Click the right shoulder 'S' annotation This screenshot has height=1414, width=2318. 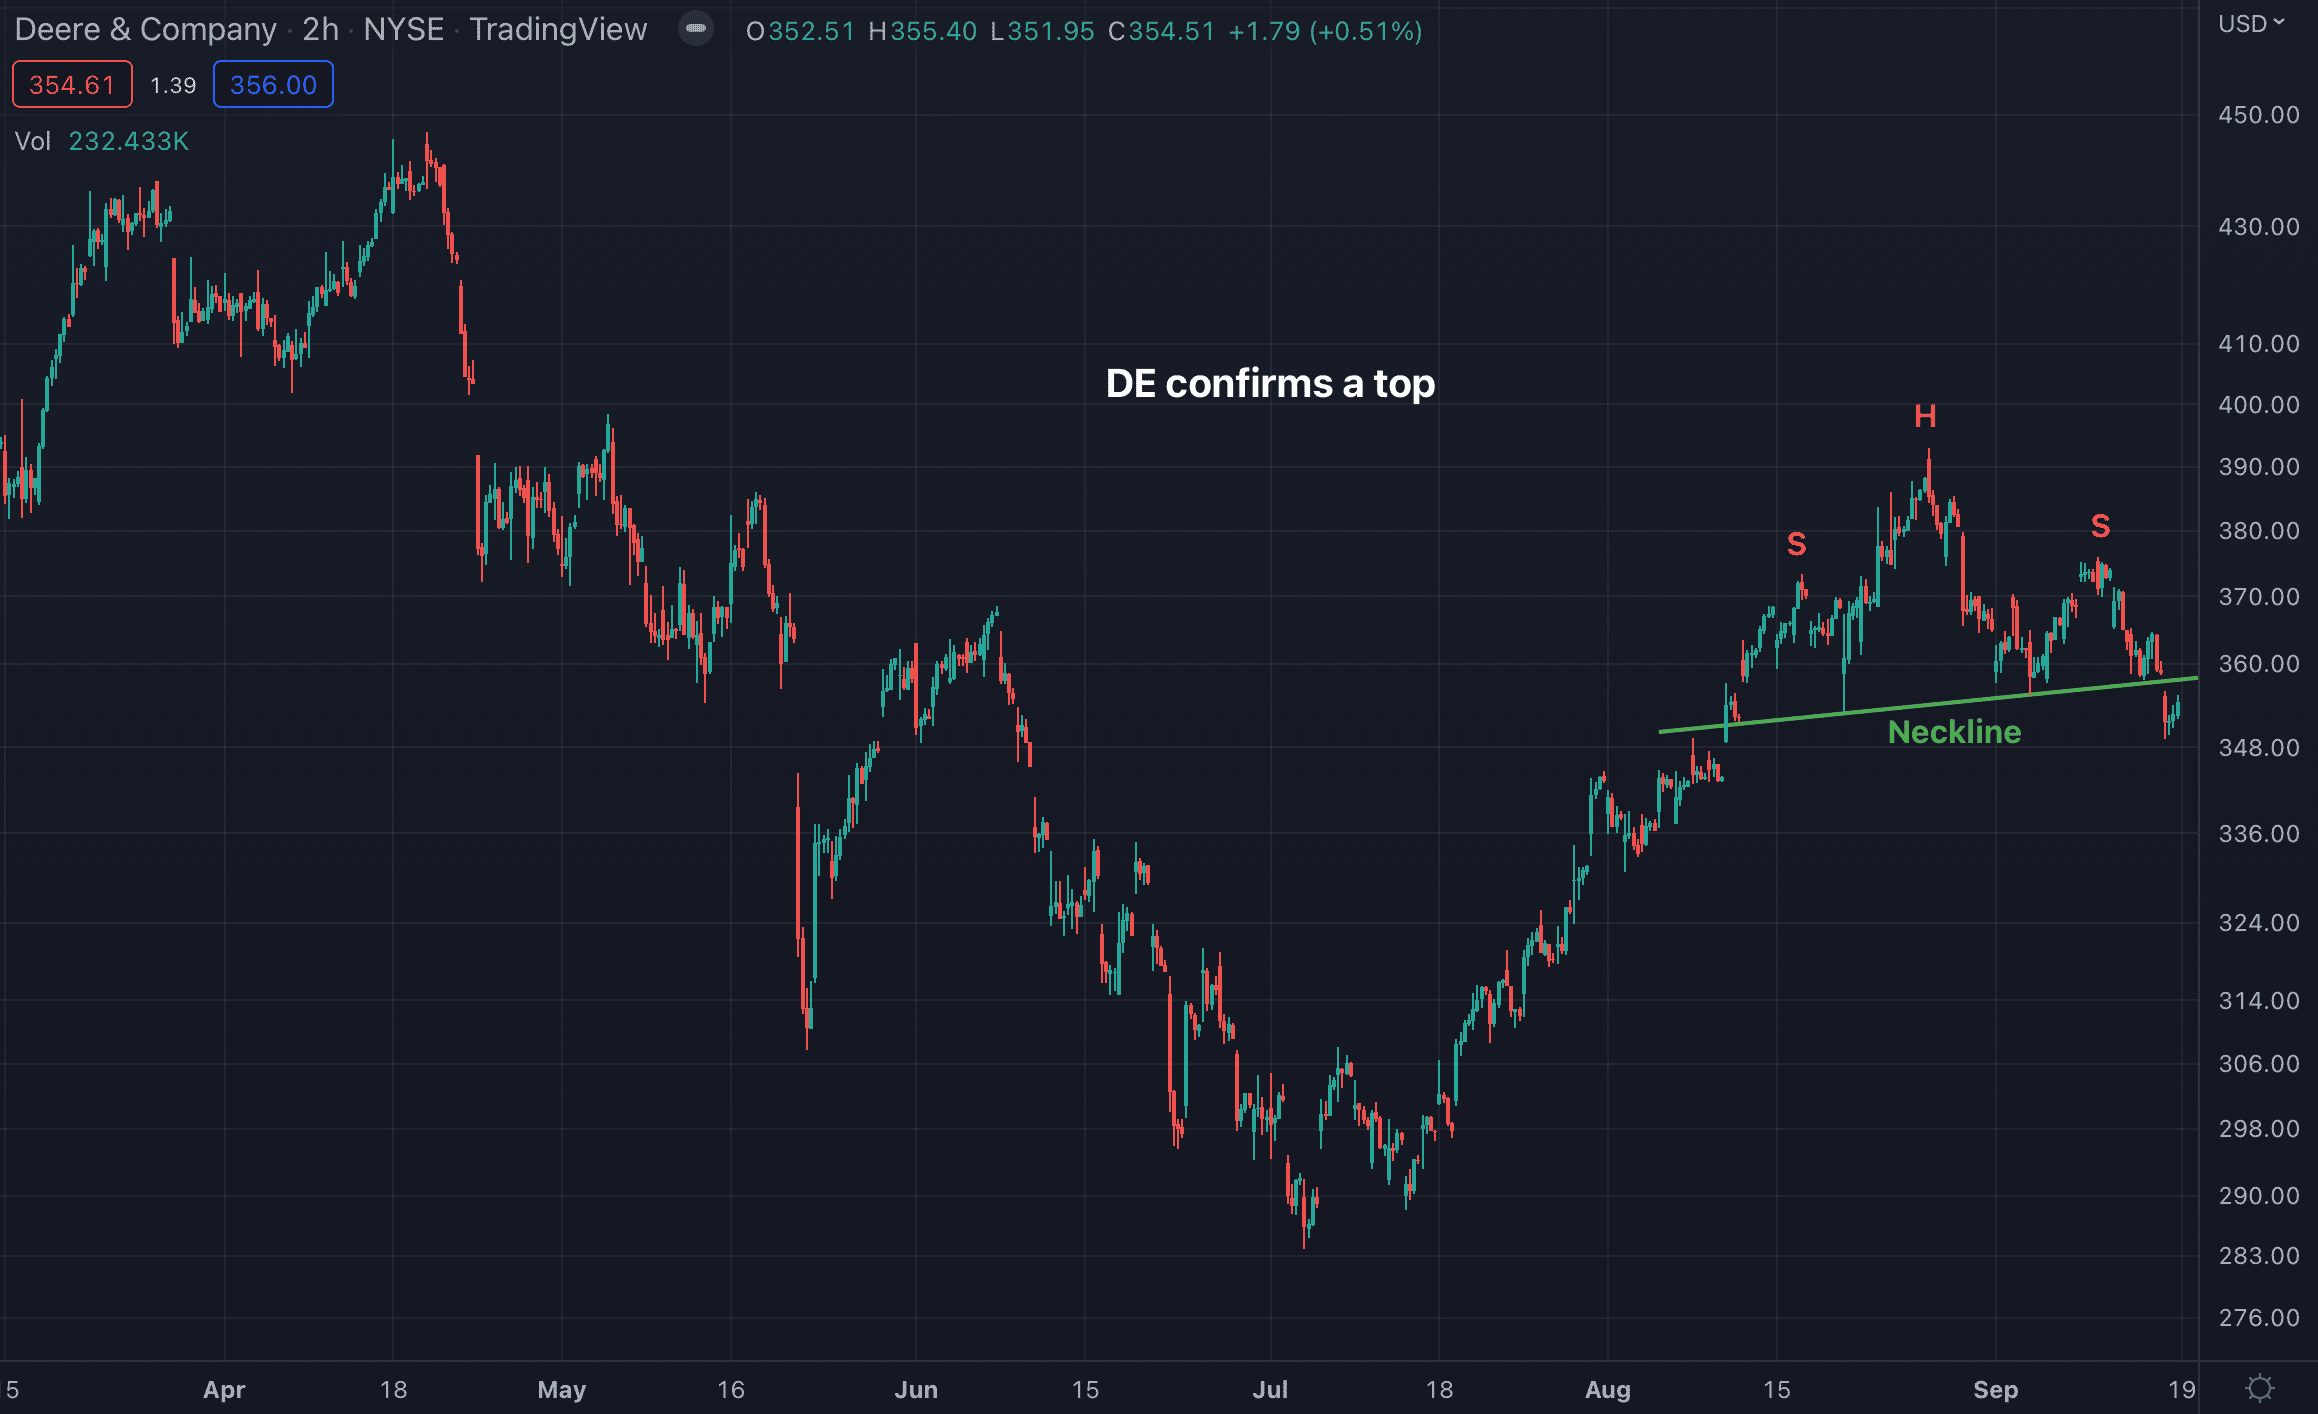[x=2100, y=526]
